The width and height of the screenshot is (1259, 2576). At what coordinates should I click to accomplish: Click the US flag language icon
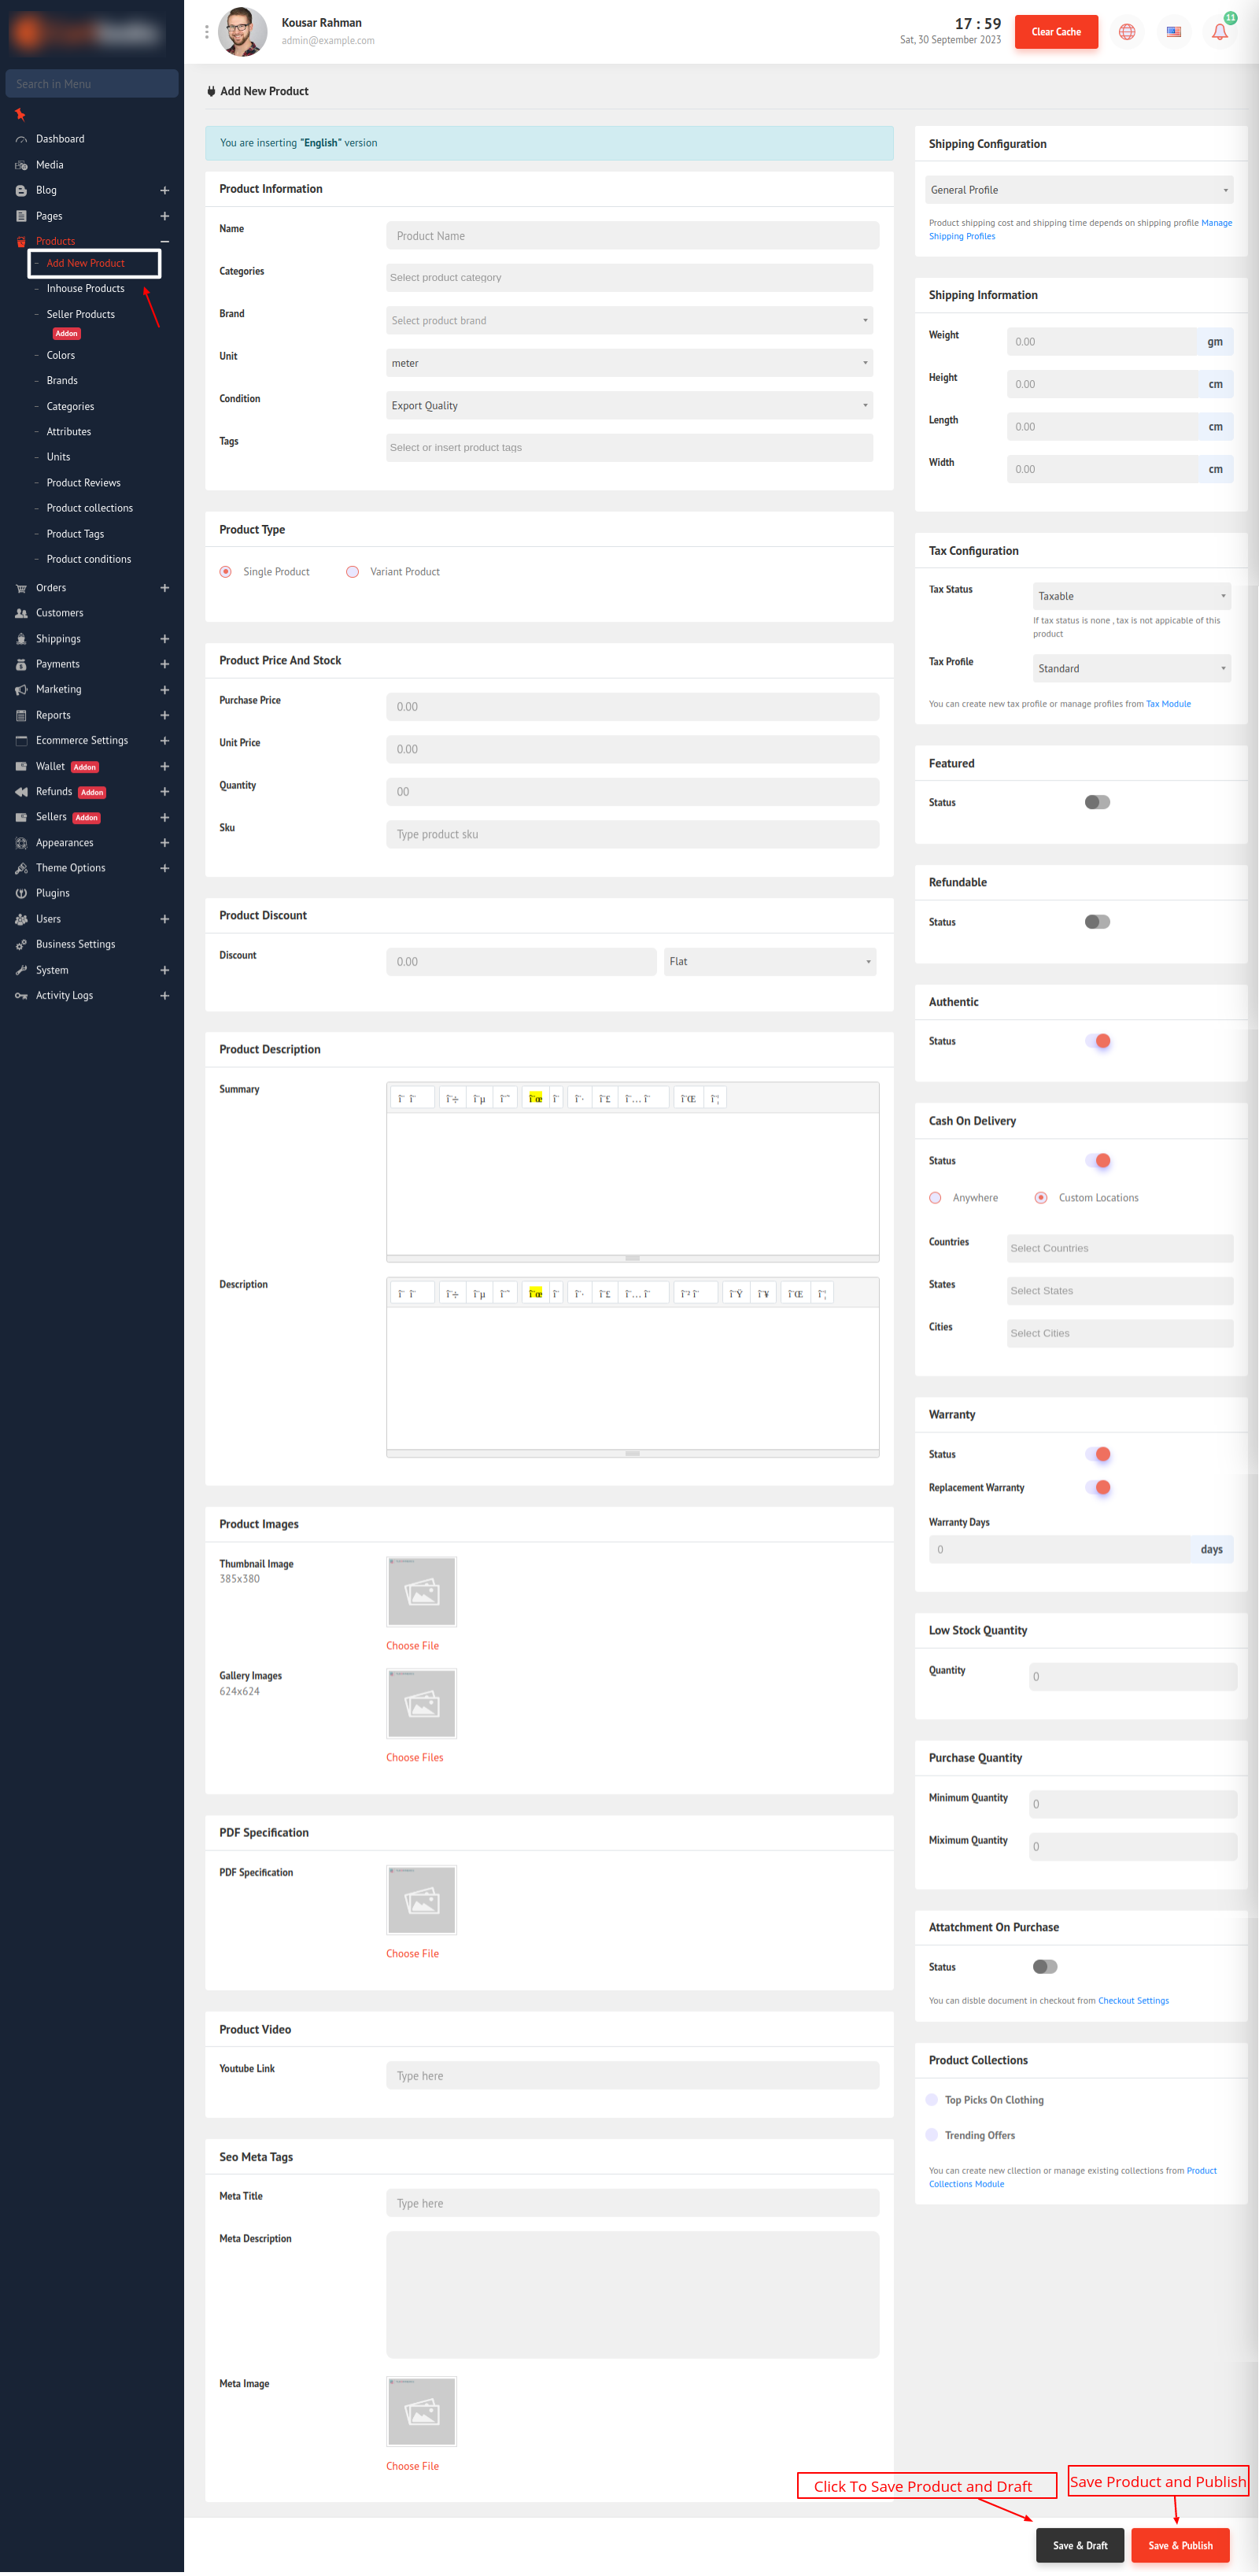click(x=1173, y=32)
